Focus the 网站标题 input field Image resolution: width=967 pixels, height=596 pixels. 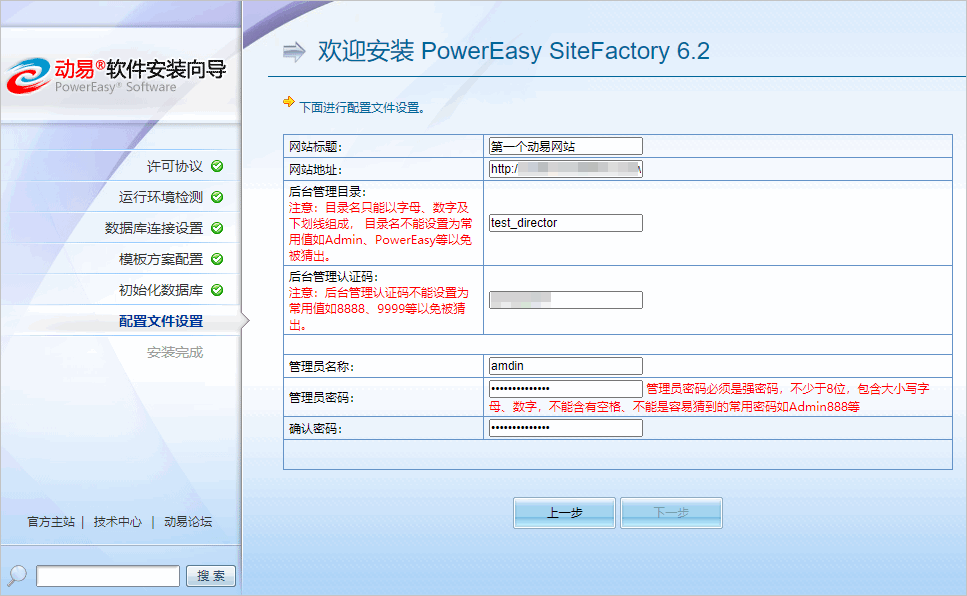pos(566,146)
